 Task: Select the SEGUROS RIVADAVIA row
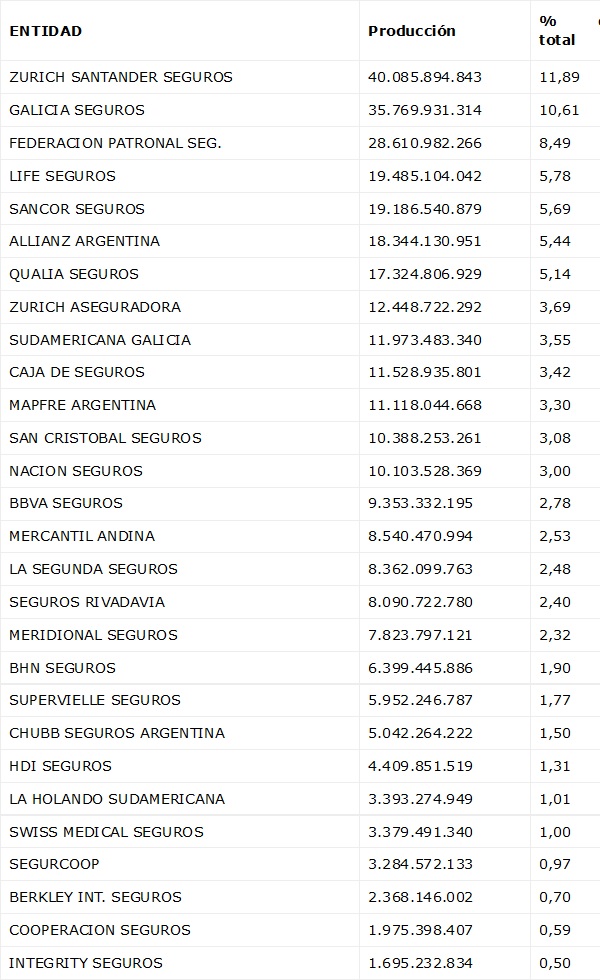point(87,602)
